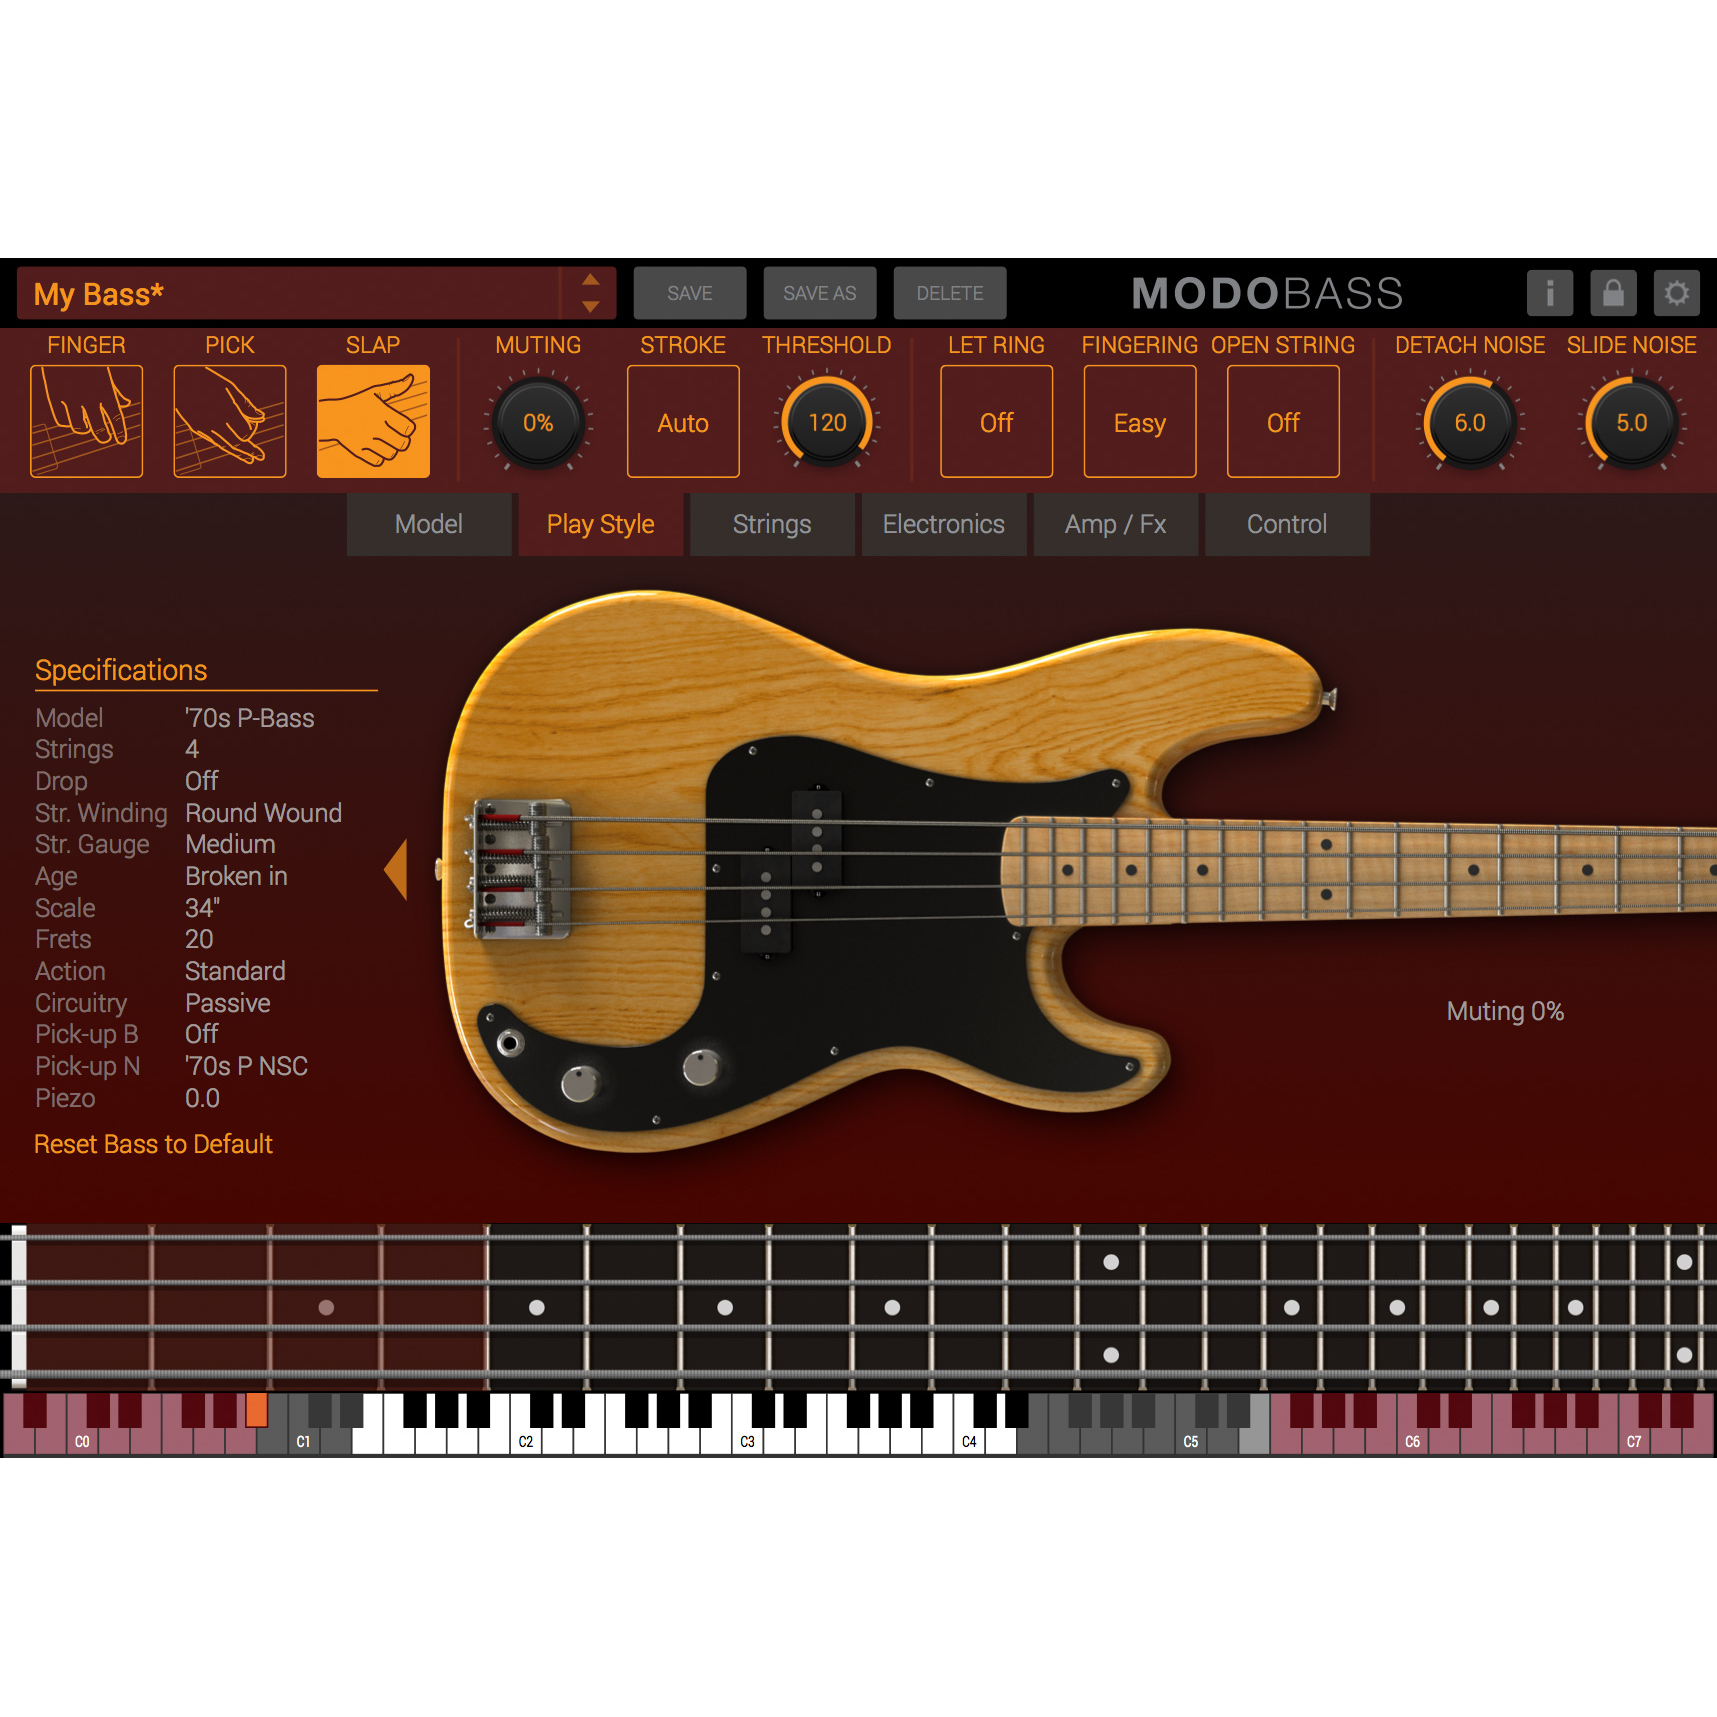Screen dimensions: 1717x1717
Task: Open the Strings tab
Action: coord(772,524)
